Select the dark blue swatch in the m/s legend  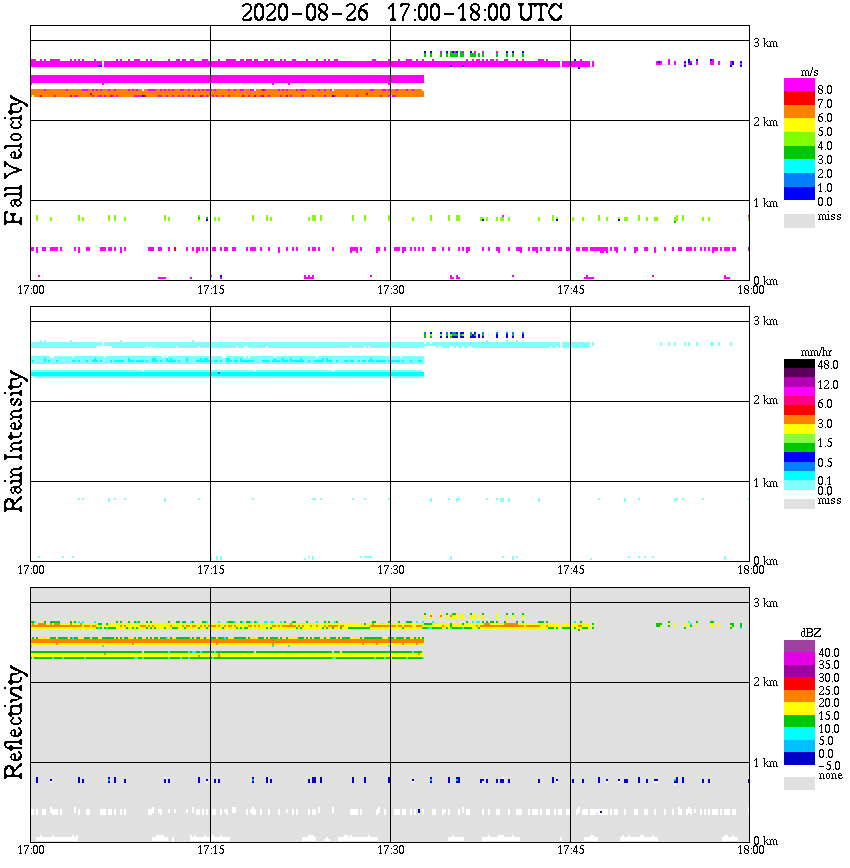tap(799, 193)
